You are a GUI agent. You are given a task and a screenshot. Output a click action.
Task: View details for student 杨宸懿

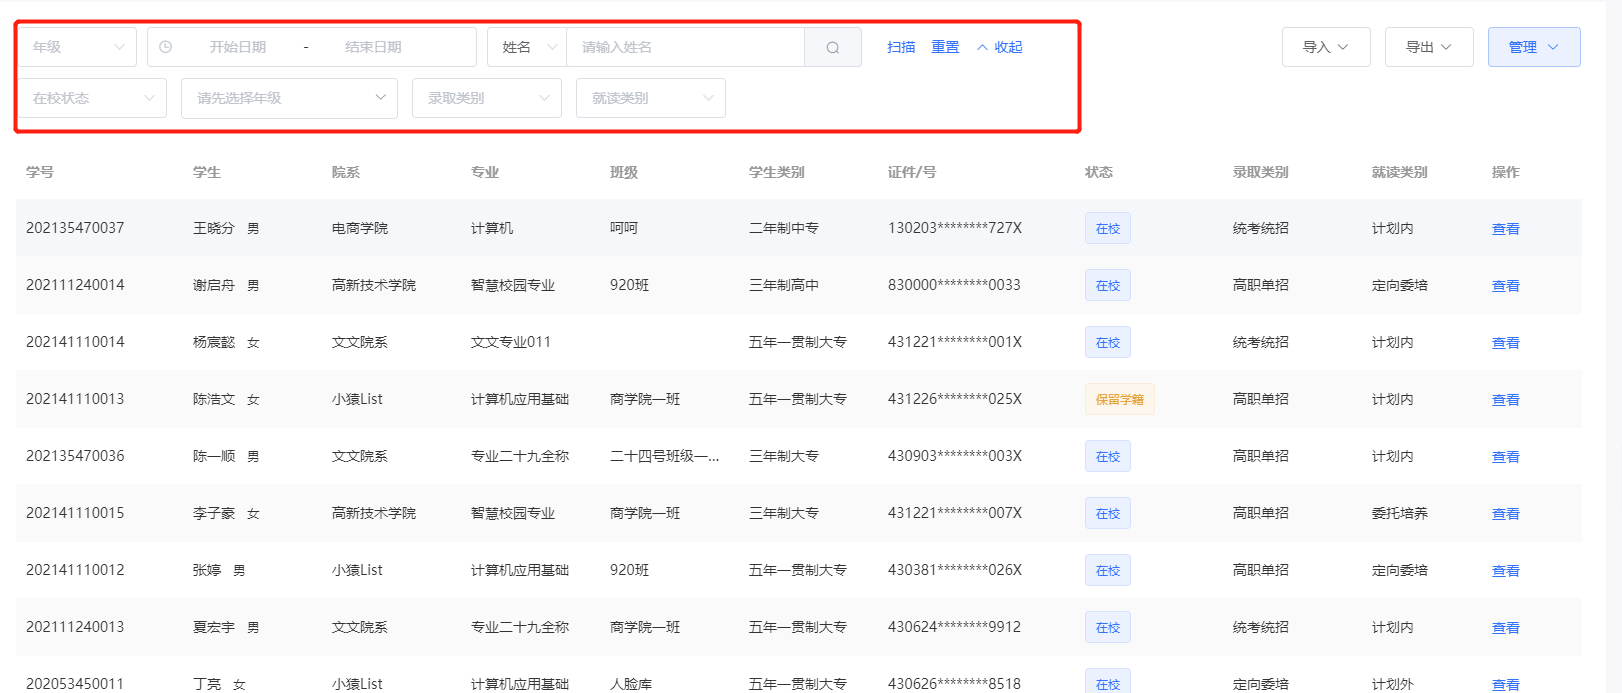click(x=1505, y=343)
